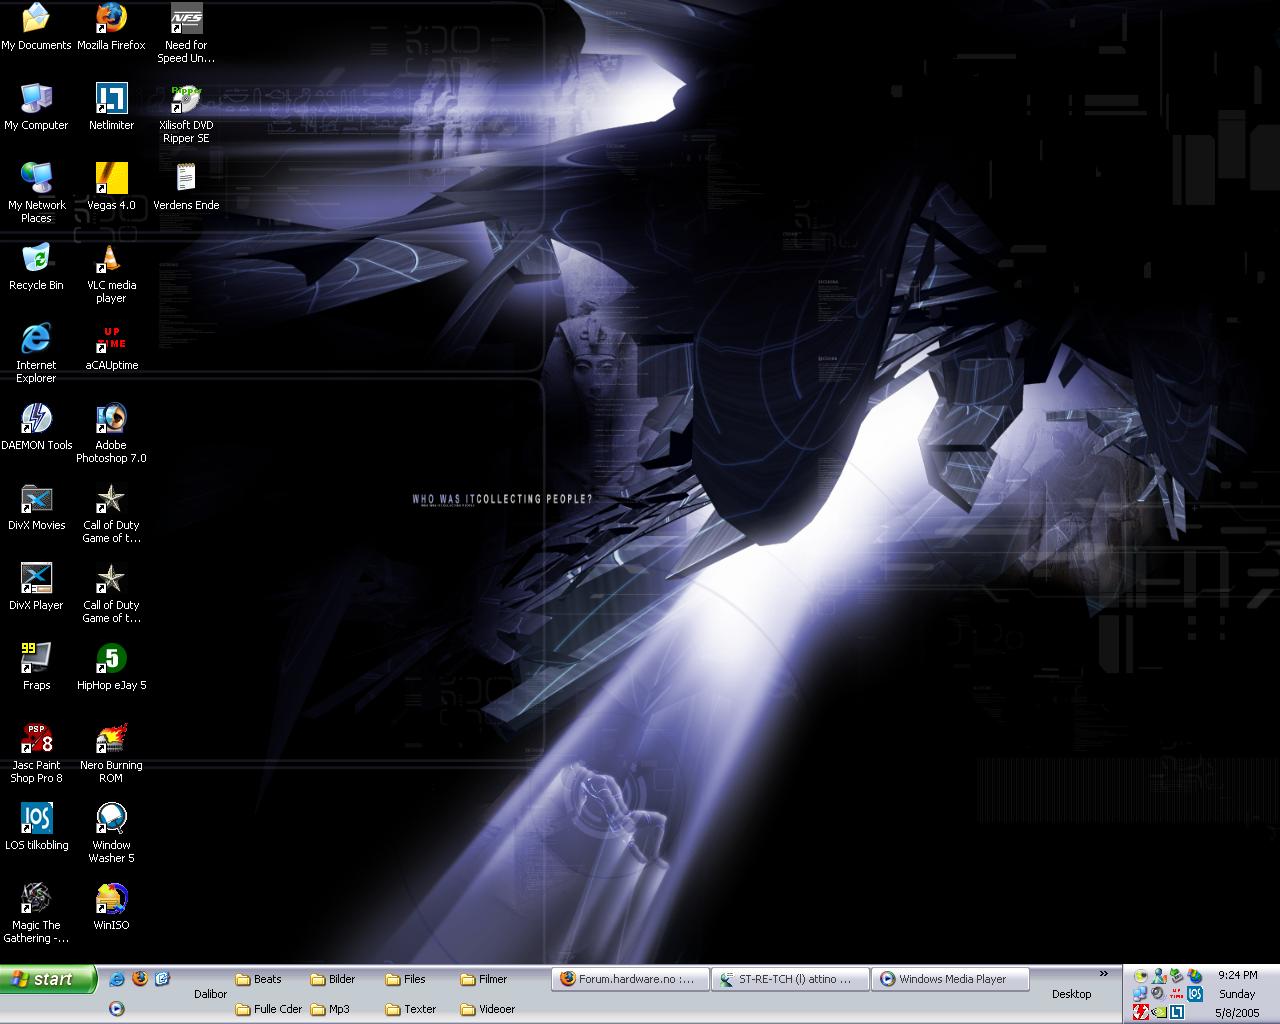Screen dimensions: 1280x1024
Task: Click the Desktop toolbar label
Action: point(1071,994)
